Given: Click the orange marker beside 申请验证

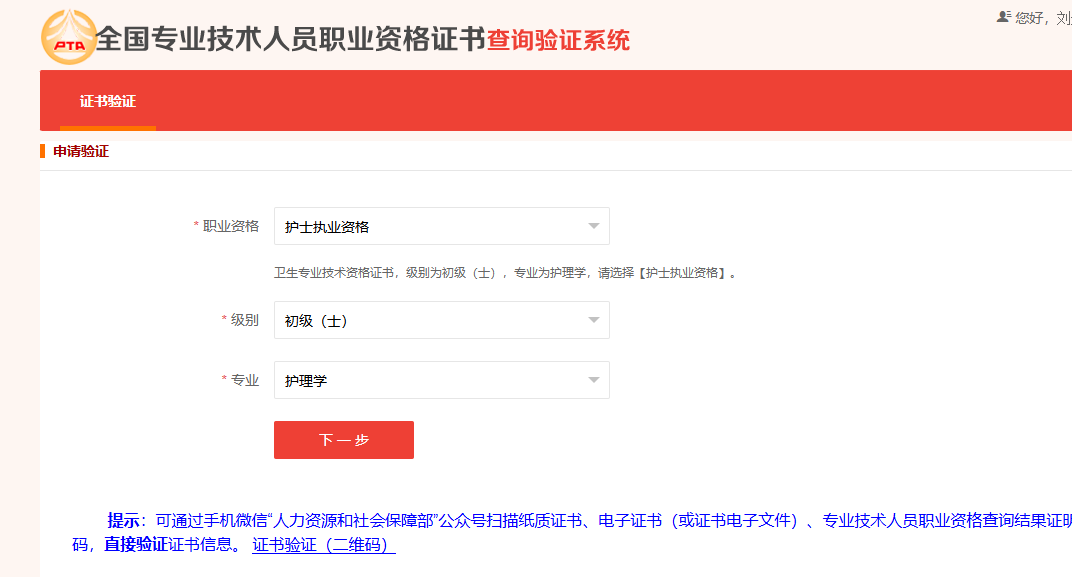Looking at the screenshot, I should click(42, 151).
